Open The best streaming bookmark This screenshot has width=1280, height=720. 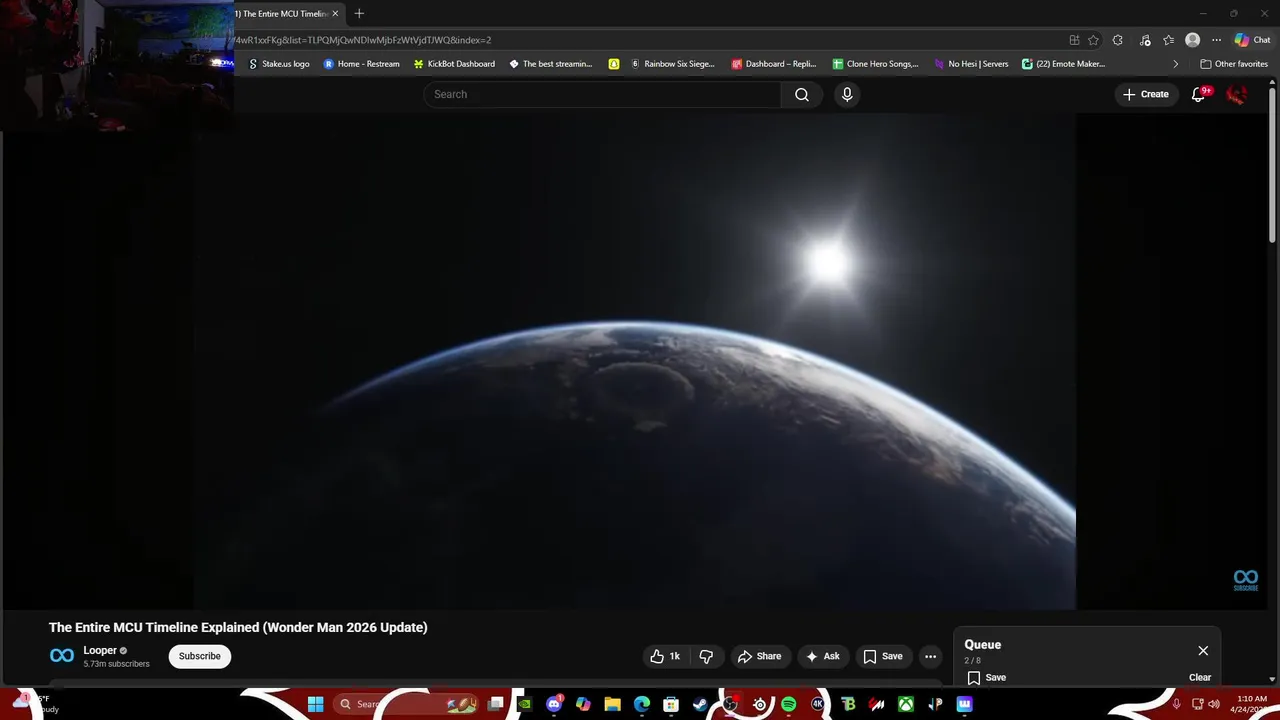551,64
